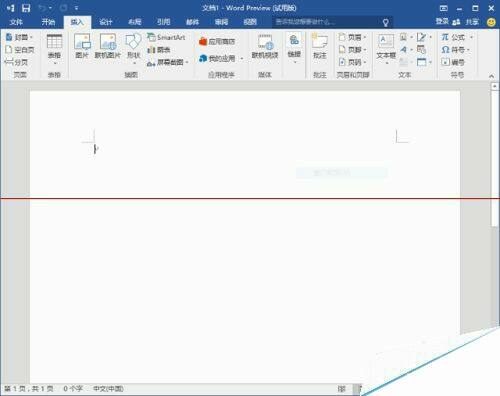The image size is (500, 396).
Task: Switch to the Review (审阅) tab
Action: [x=221, y=22]
